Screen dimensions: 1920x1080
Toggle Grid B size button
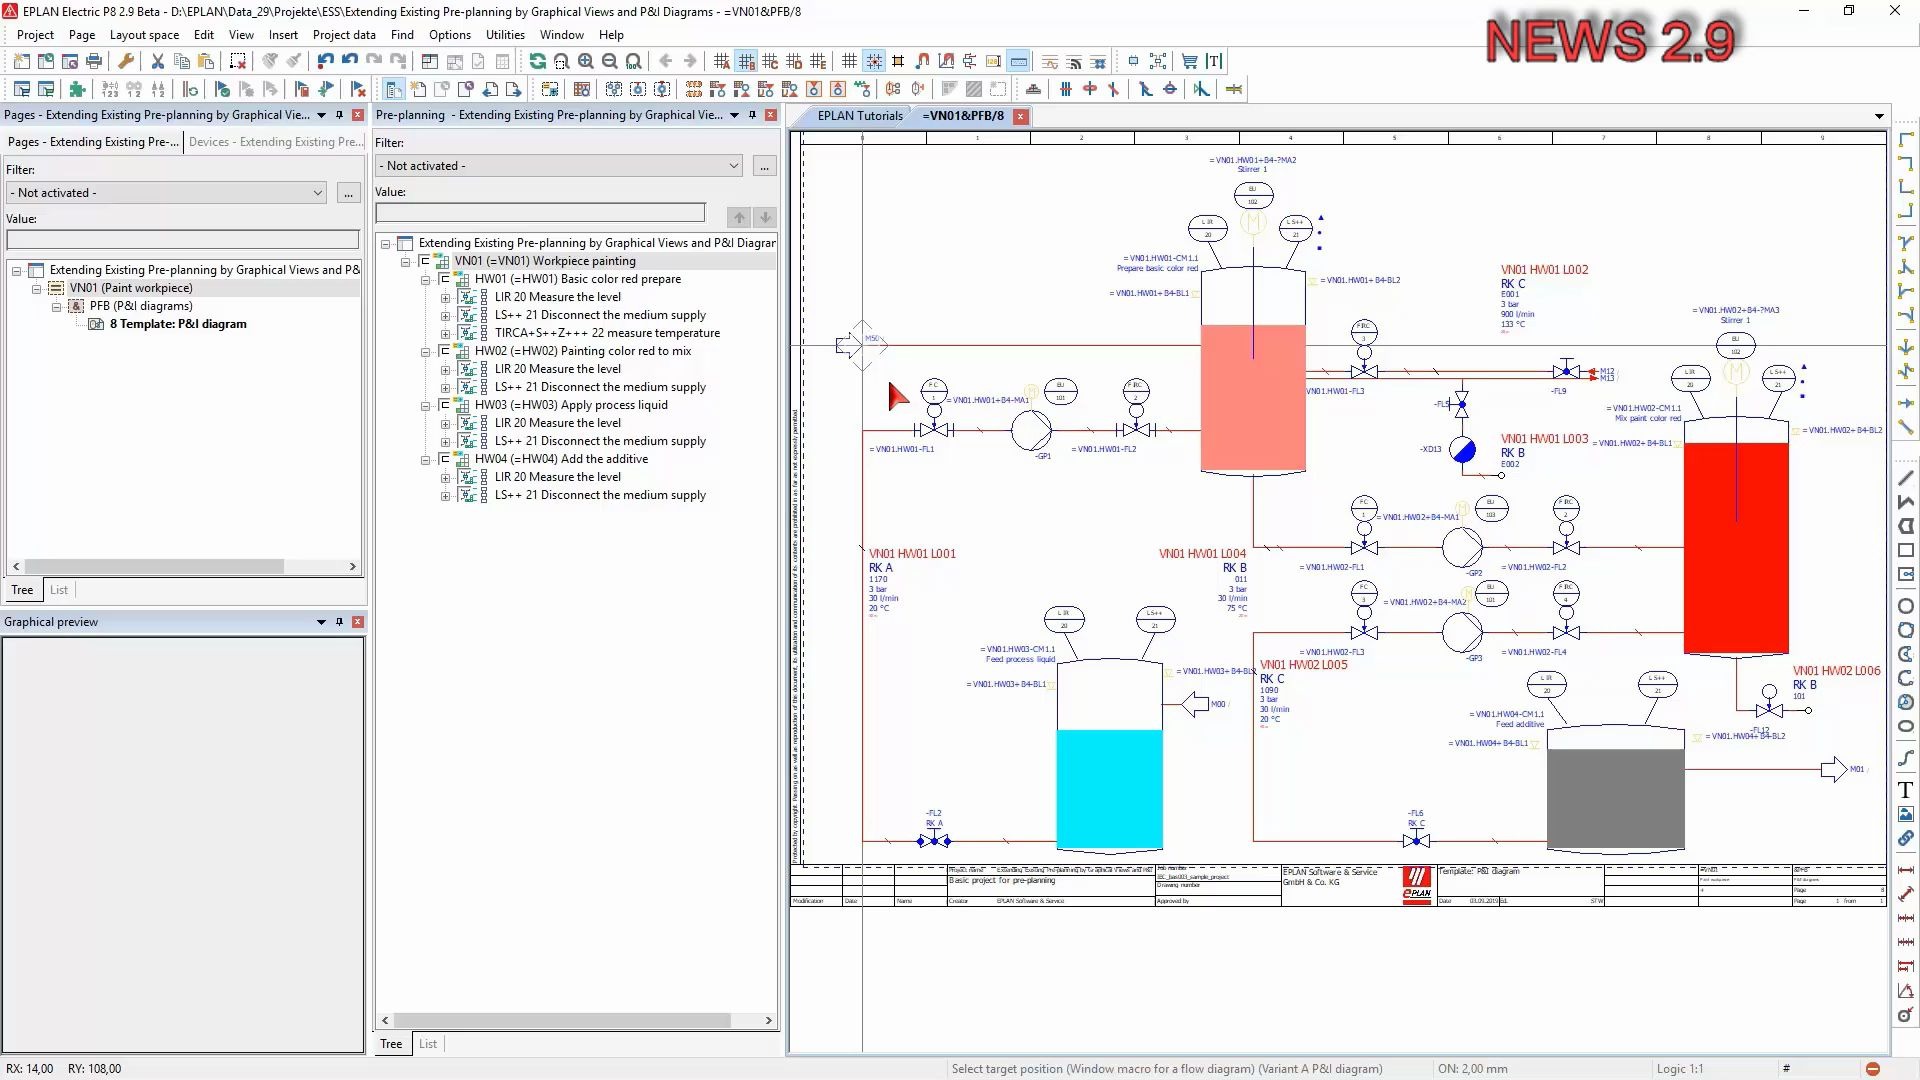(x=746, y=61)
